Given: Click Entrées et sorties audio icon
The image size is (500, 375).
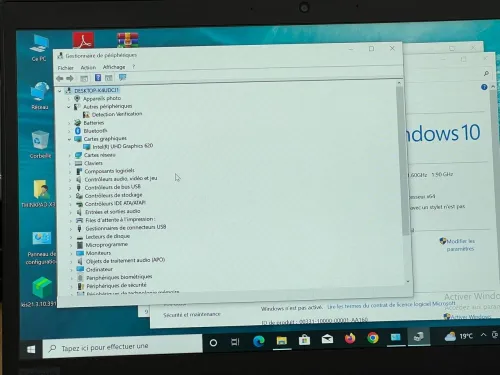Looking at the screenshot, I should click(79, 212).
